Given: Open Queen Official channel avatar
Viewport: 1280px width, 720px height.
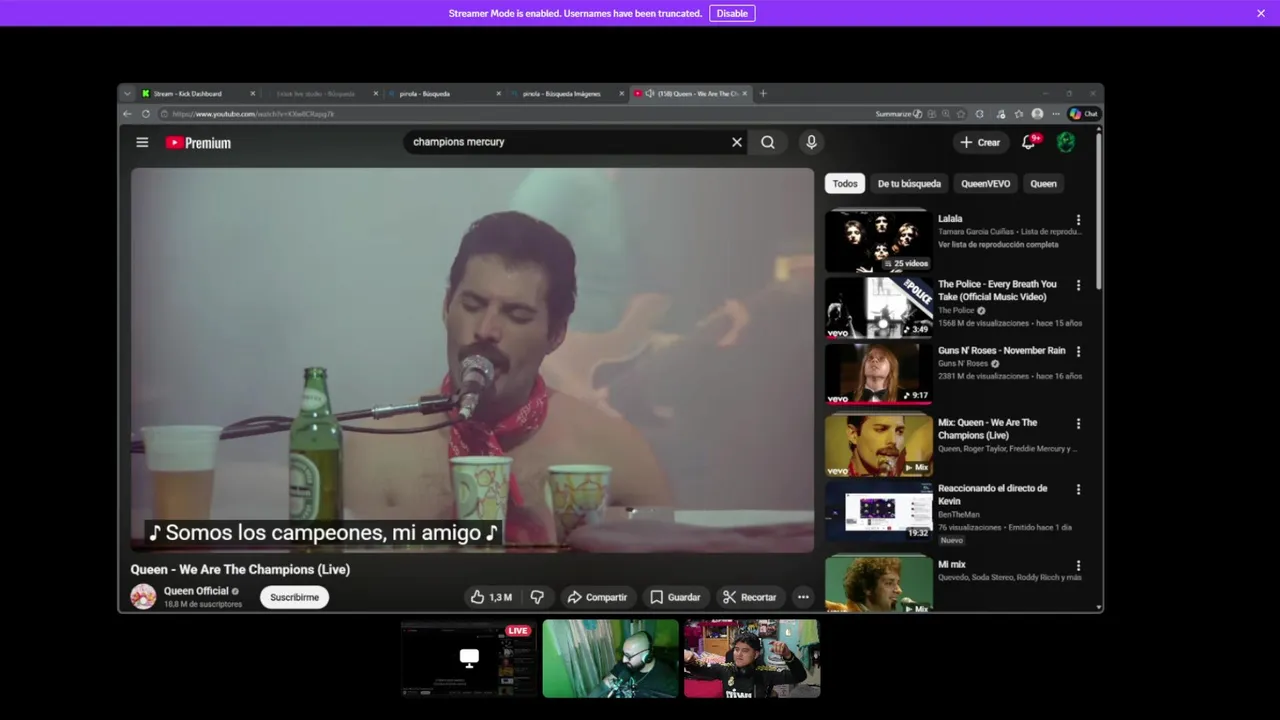Looking at the screenshot, I should pos(143,597).
